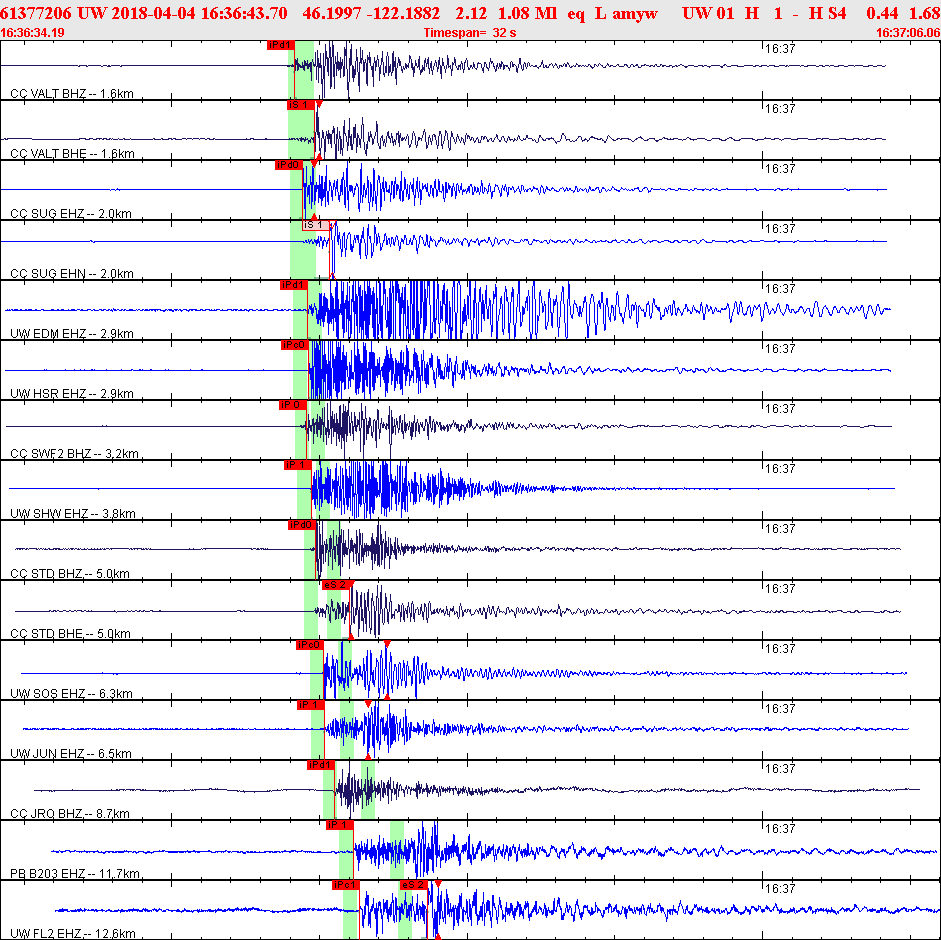Viewport: 941px width, 940px height.
Task: Click the 16:37 time label on EDM trace
Action: click(x=779, y=289)
